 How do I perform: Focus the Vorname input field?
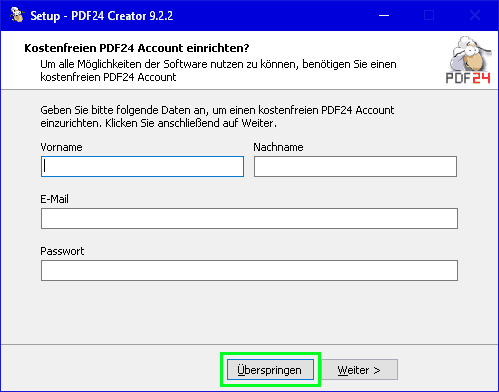click(x=142, y=166)
